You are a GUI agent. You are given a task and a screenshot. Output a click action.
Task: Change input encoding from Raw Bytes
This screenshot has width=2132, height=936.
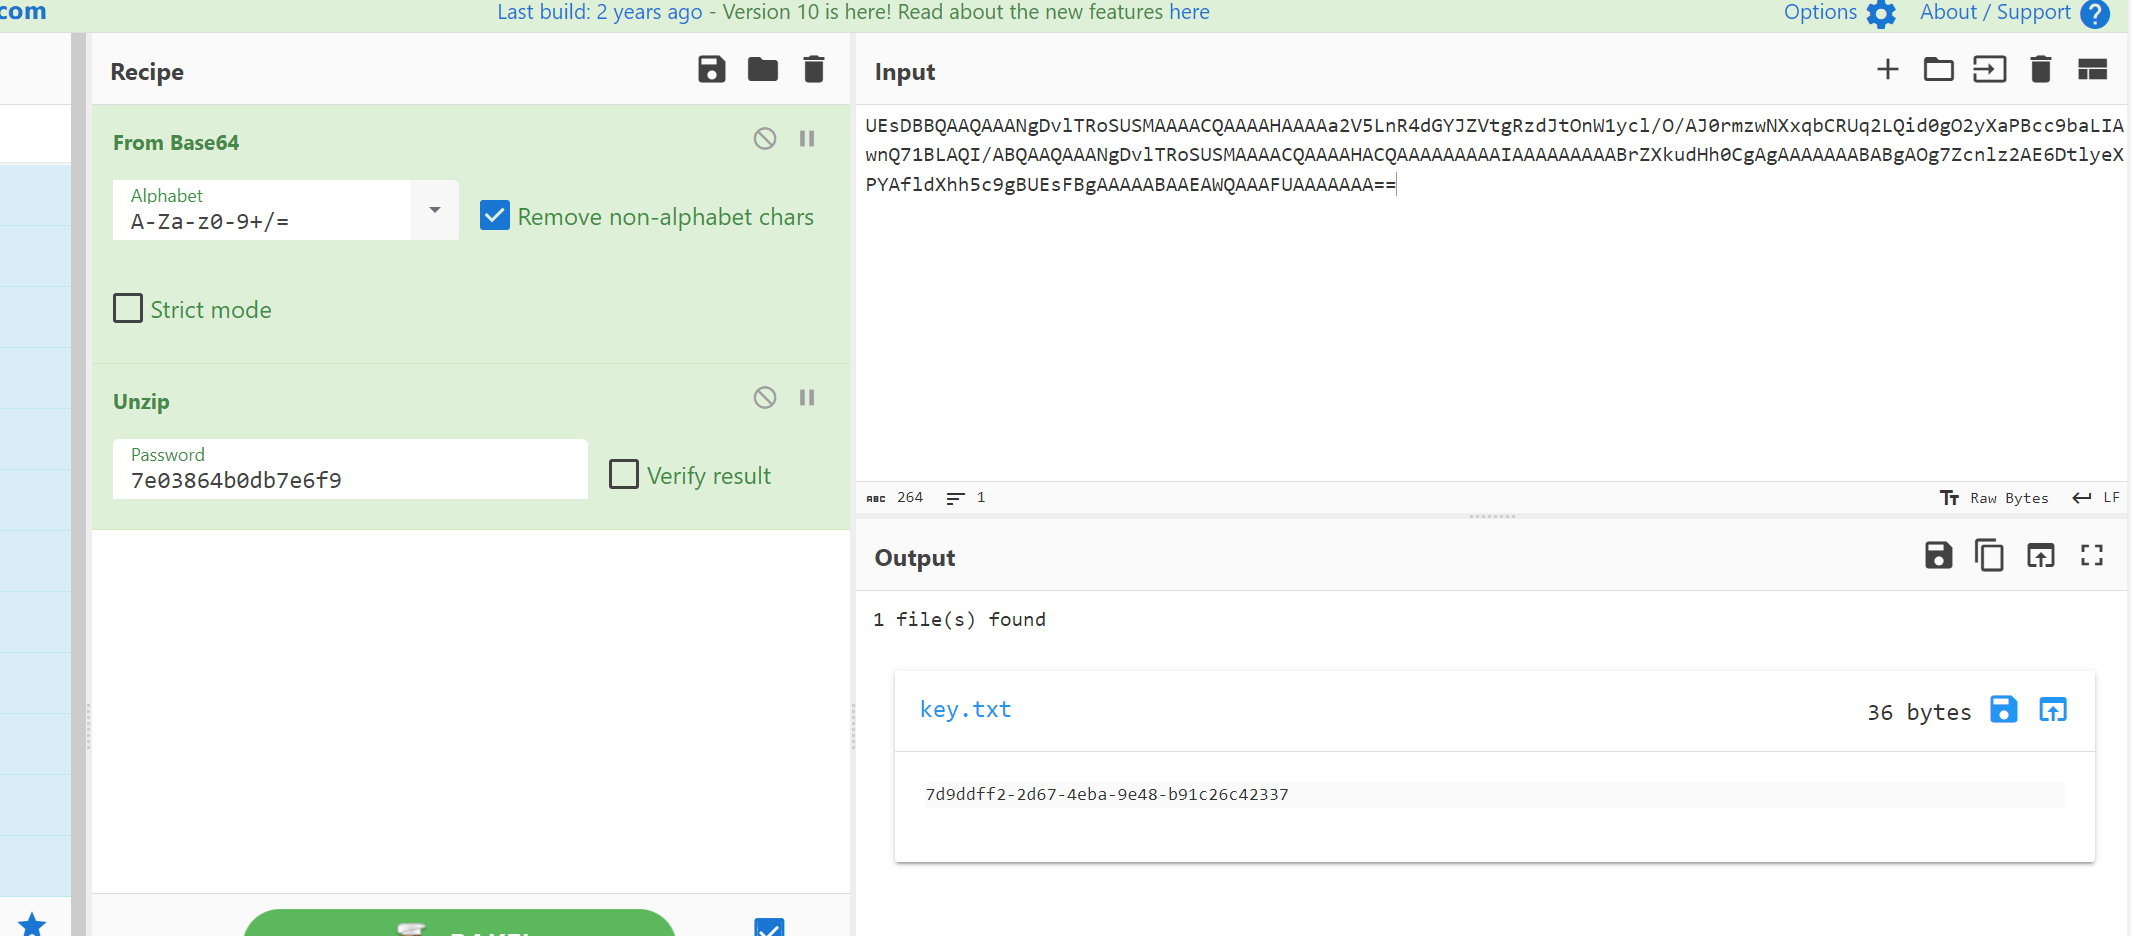click(1995, 498)
